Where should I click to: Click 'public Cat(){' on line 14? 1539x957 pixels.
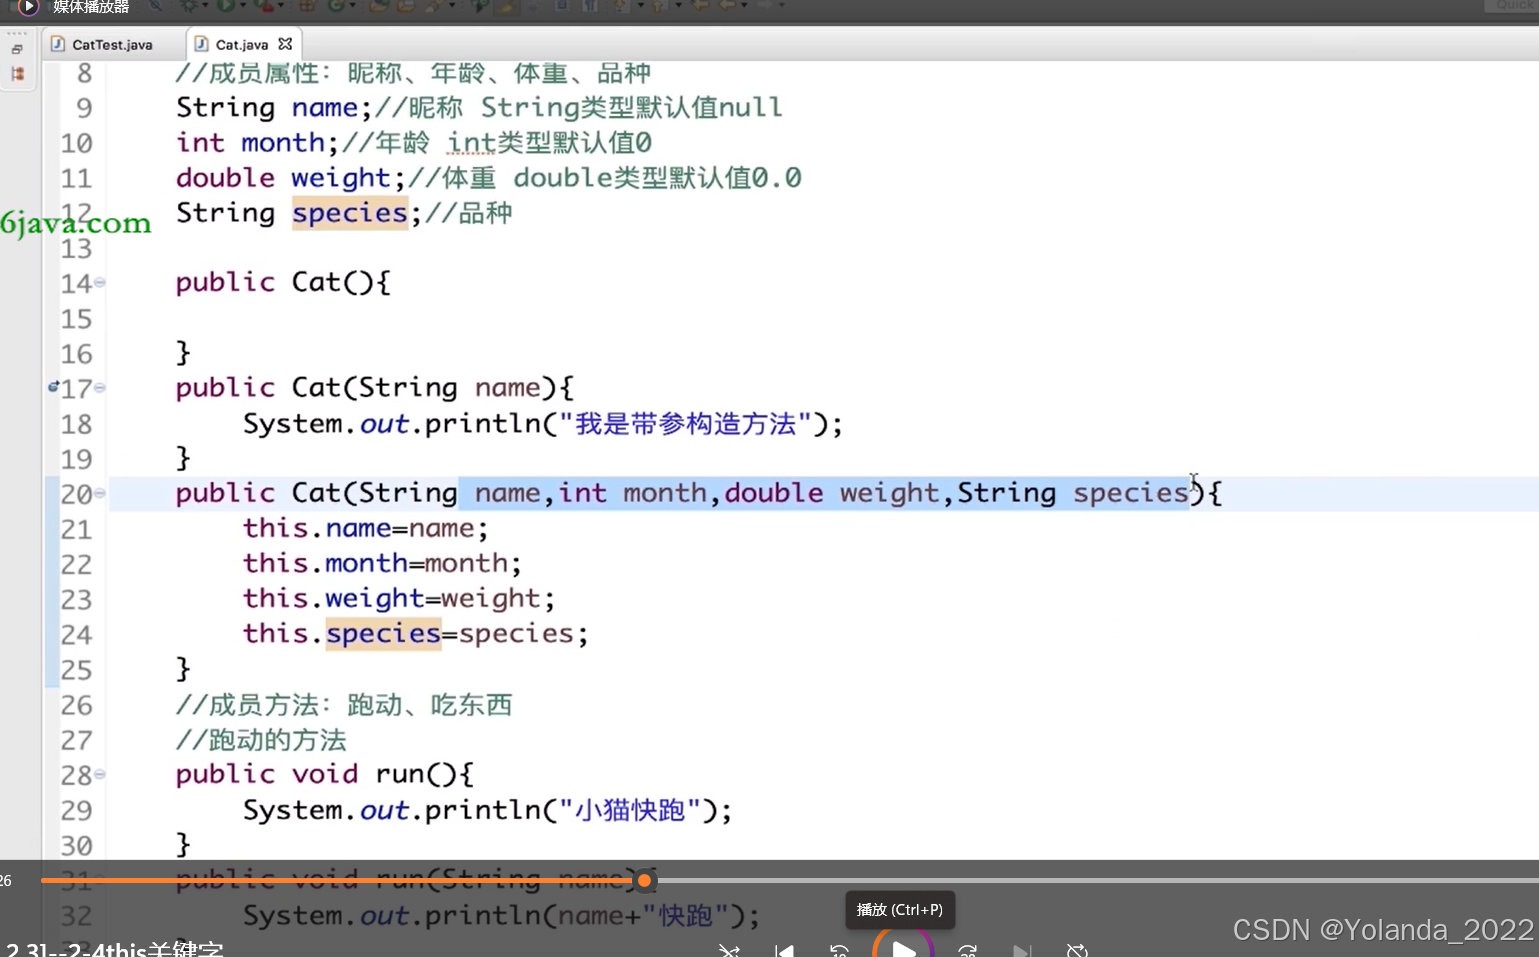[x=283, y=283]
